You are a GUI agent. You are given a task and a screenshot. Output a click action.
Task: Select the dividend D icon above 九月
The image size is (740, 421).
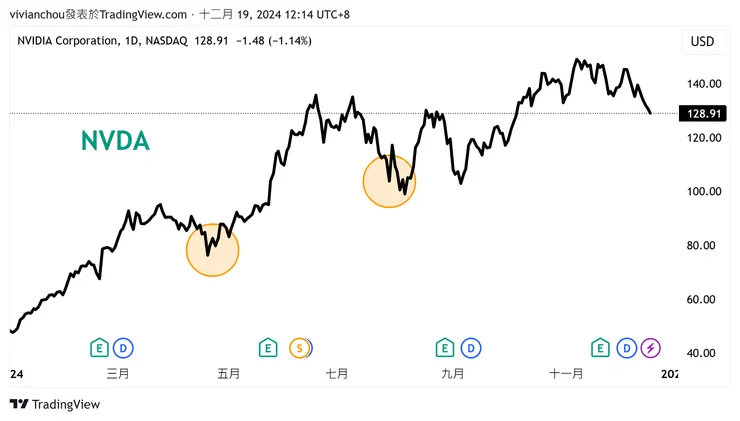(470, 348)
